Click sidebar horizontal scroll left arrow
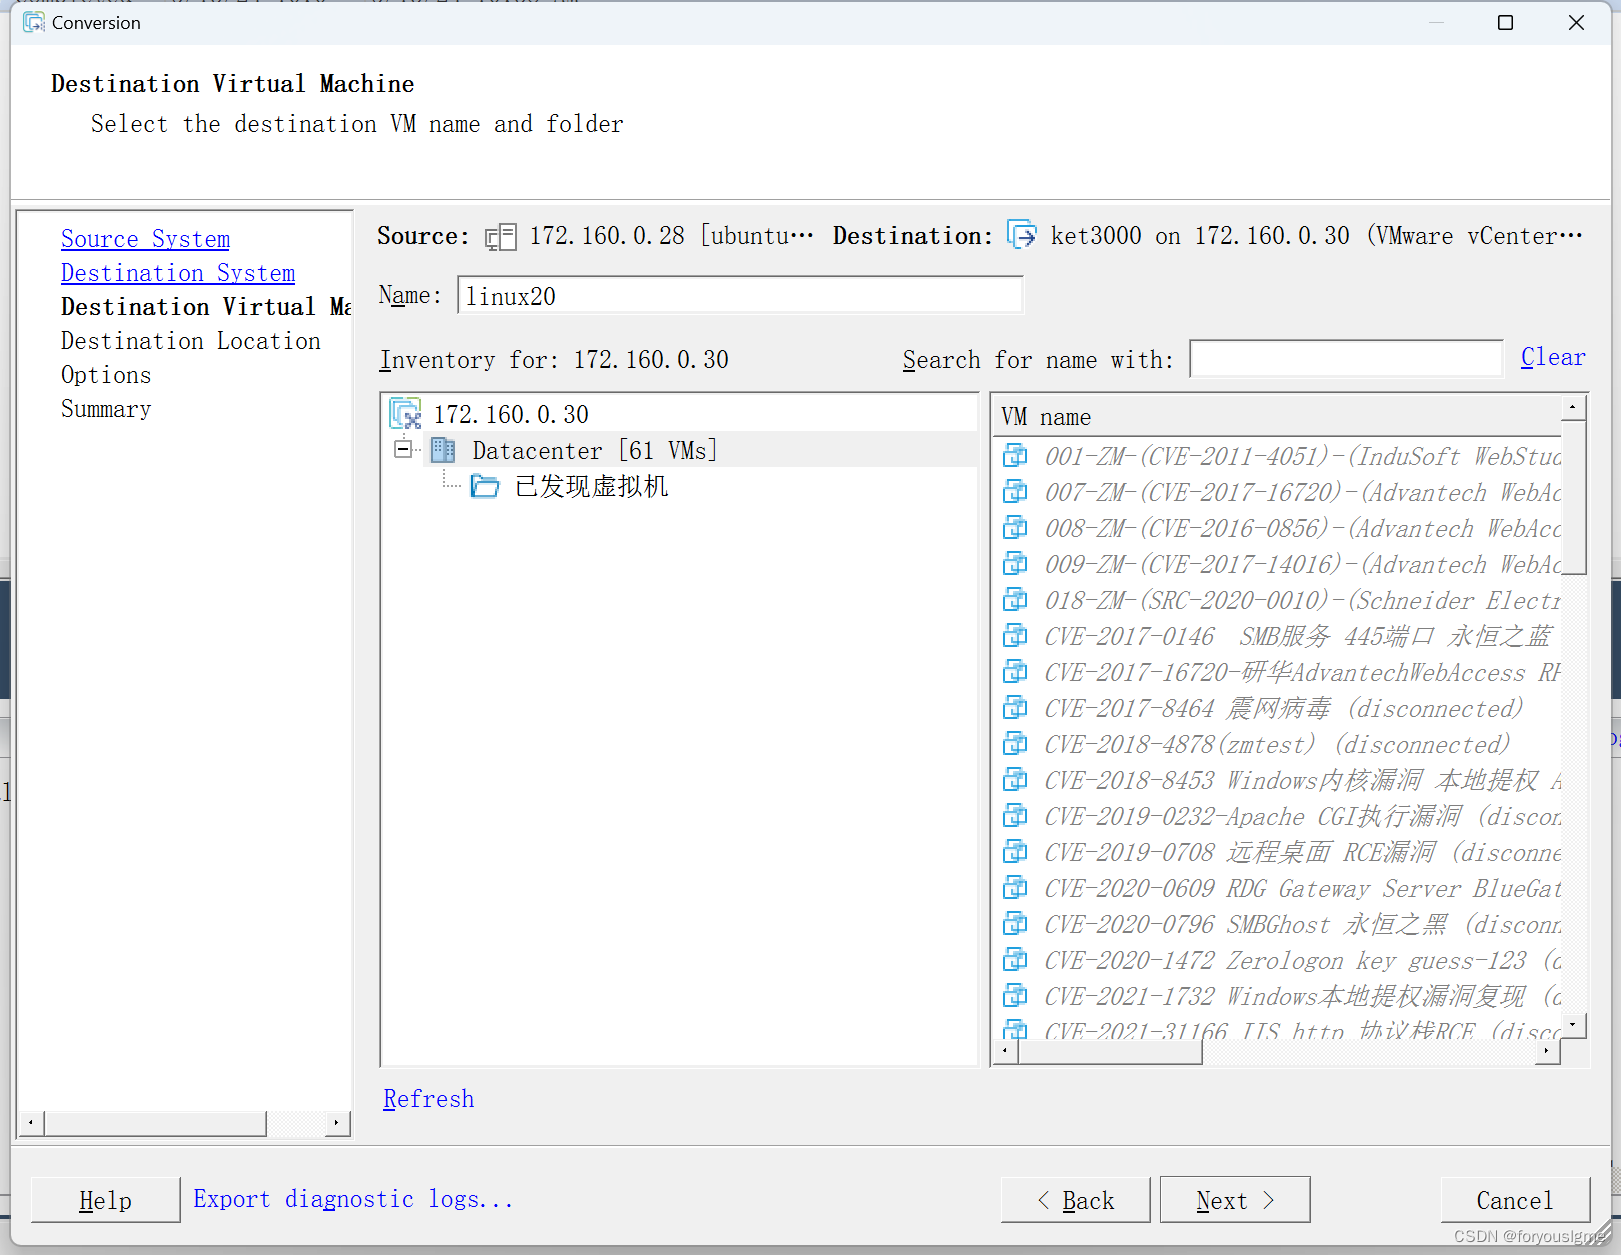Screen dimensions: 1621x1255 31,1123
